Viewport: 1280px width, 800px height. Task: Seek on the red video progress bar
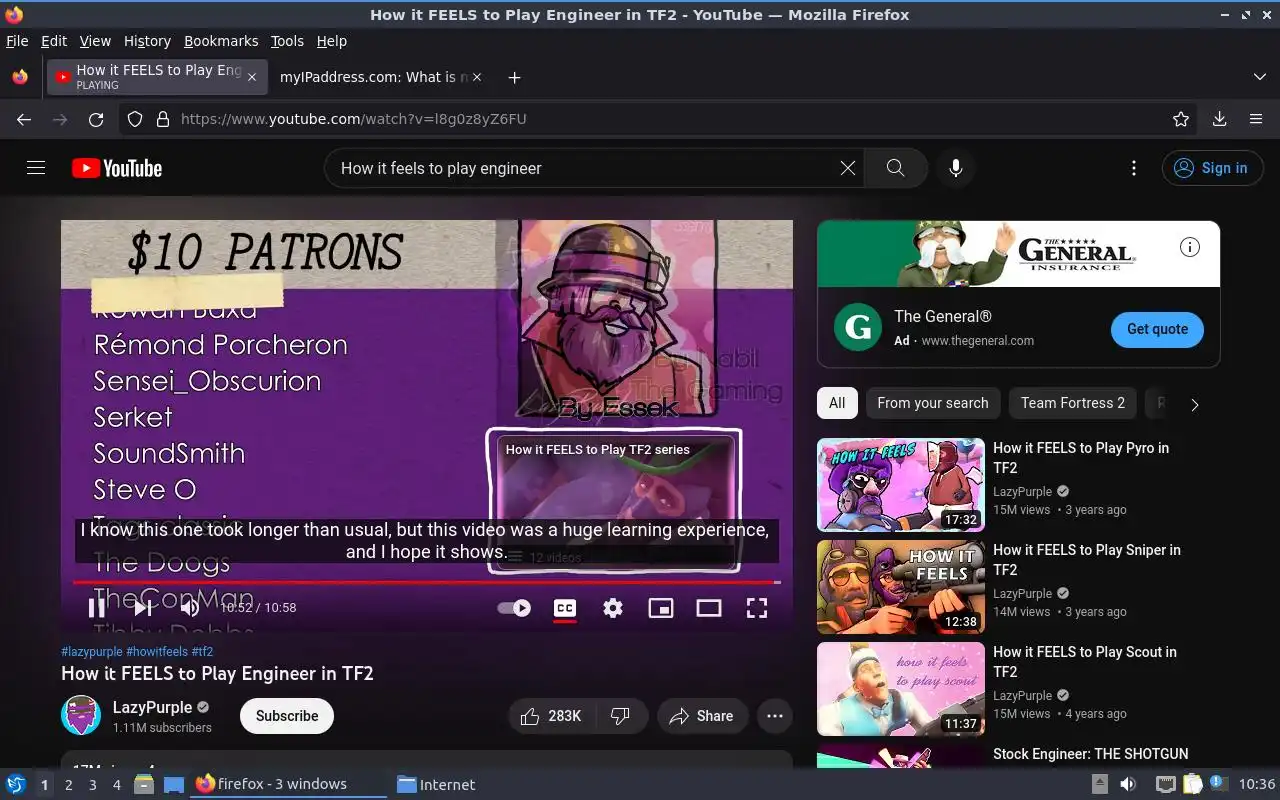[x=427, y=581]
